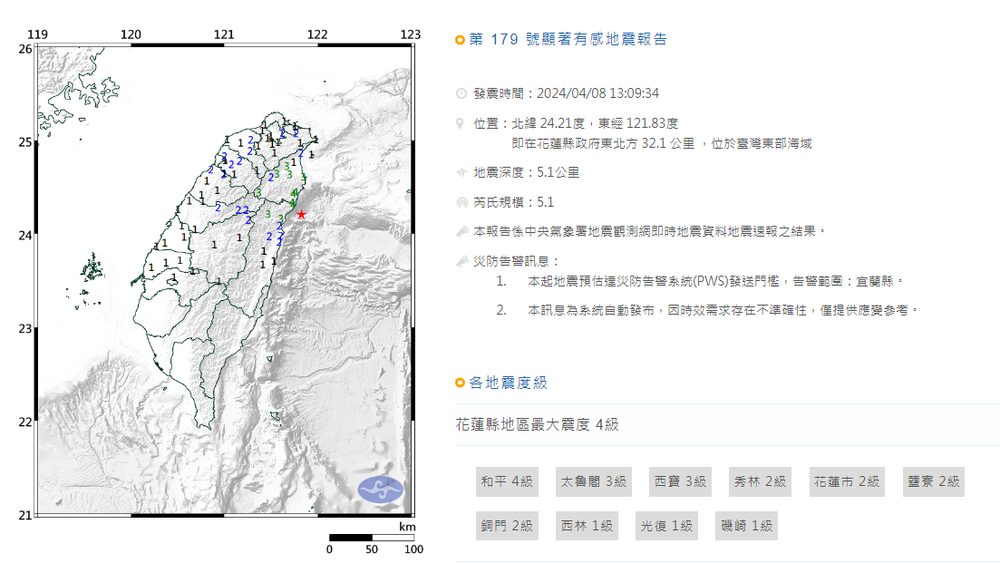Click the CWA logo on the map
This screenshot has width=1000, height=563.
[380, 490]
